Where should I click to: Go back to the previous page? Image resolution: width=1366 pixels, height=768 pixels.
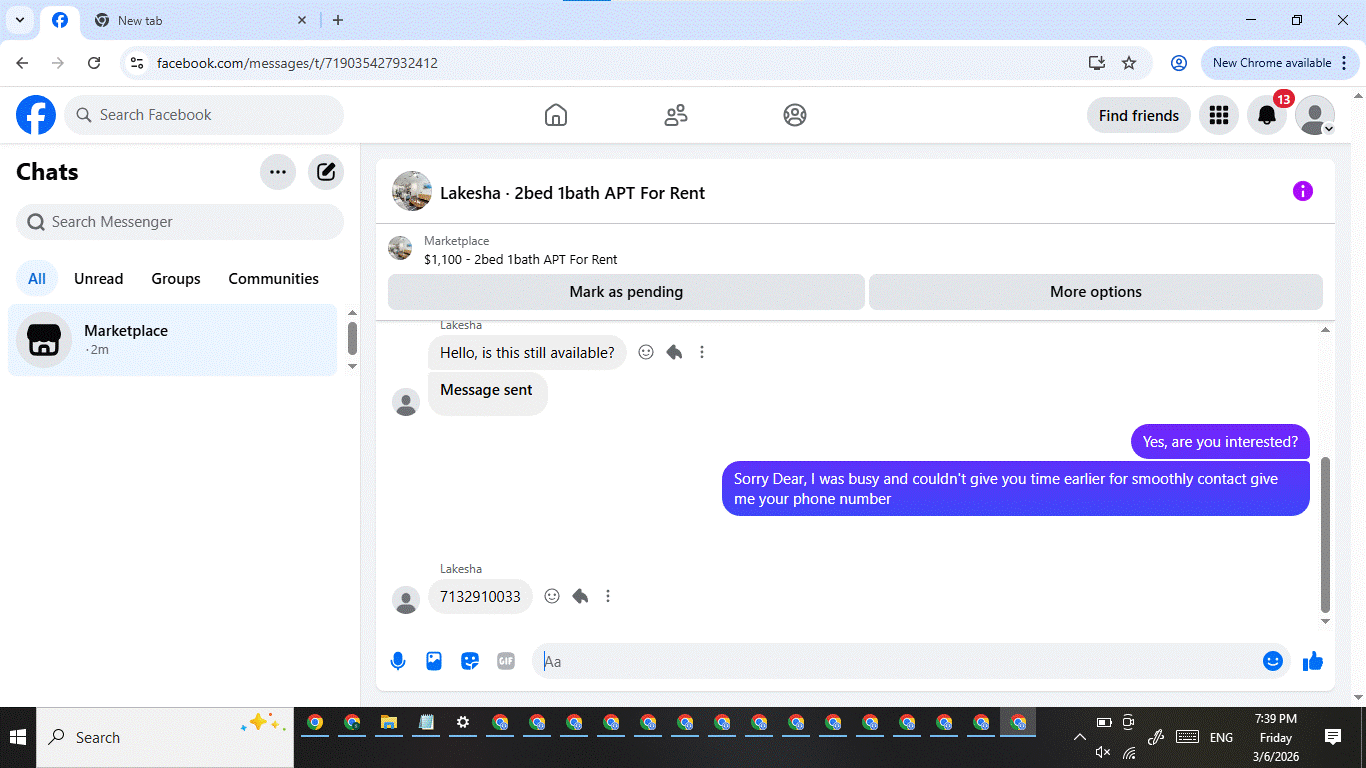[x=22, y=63]
